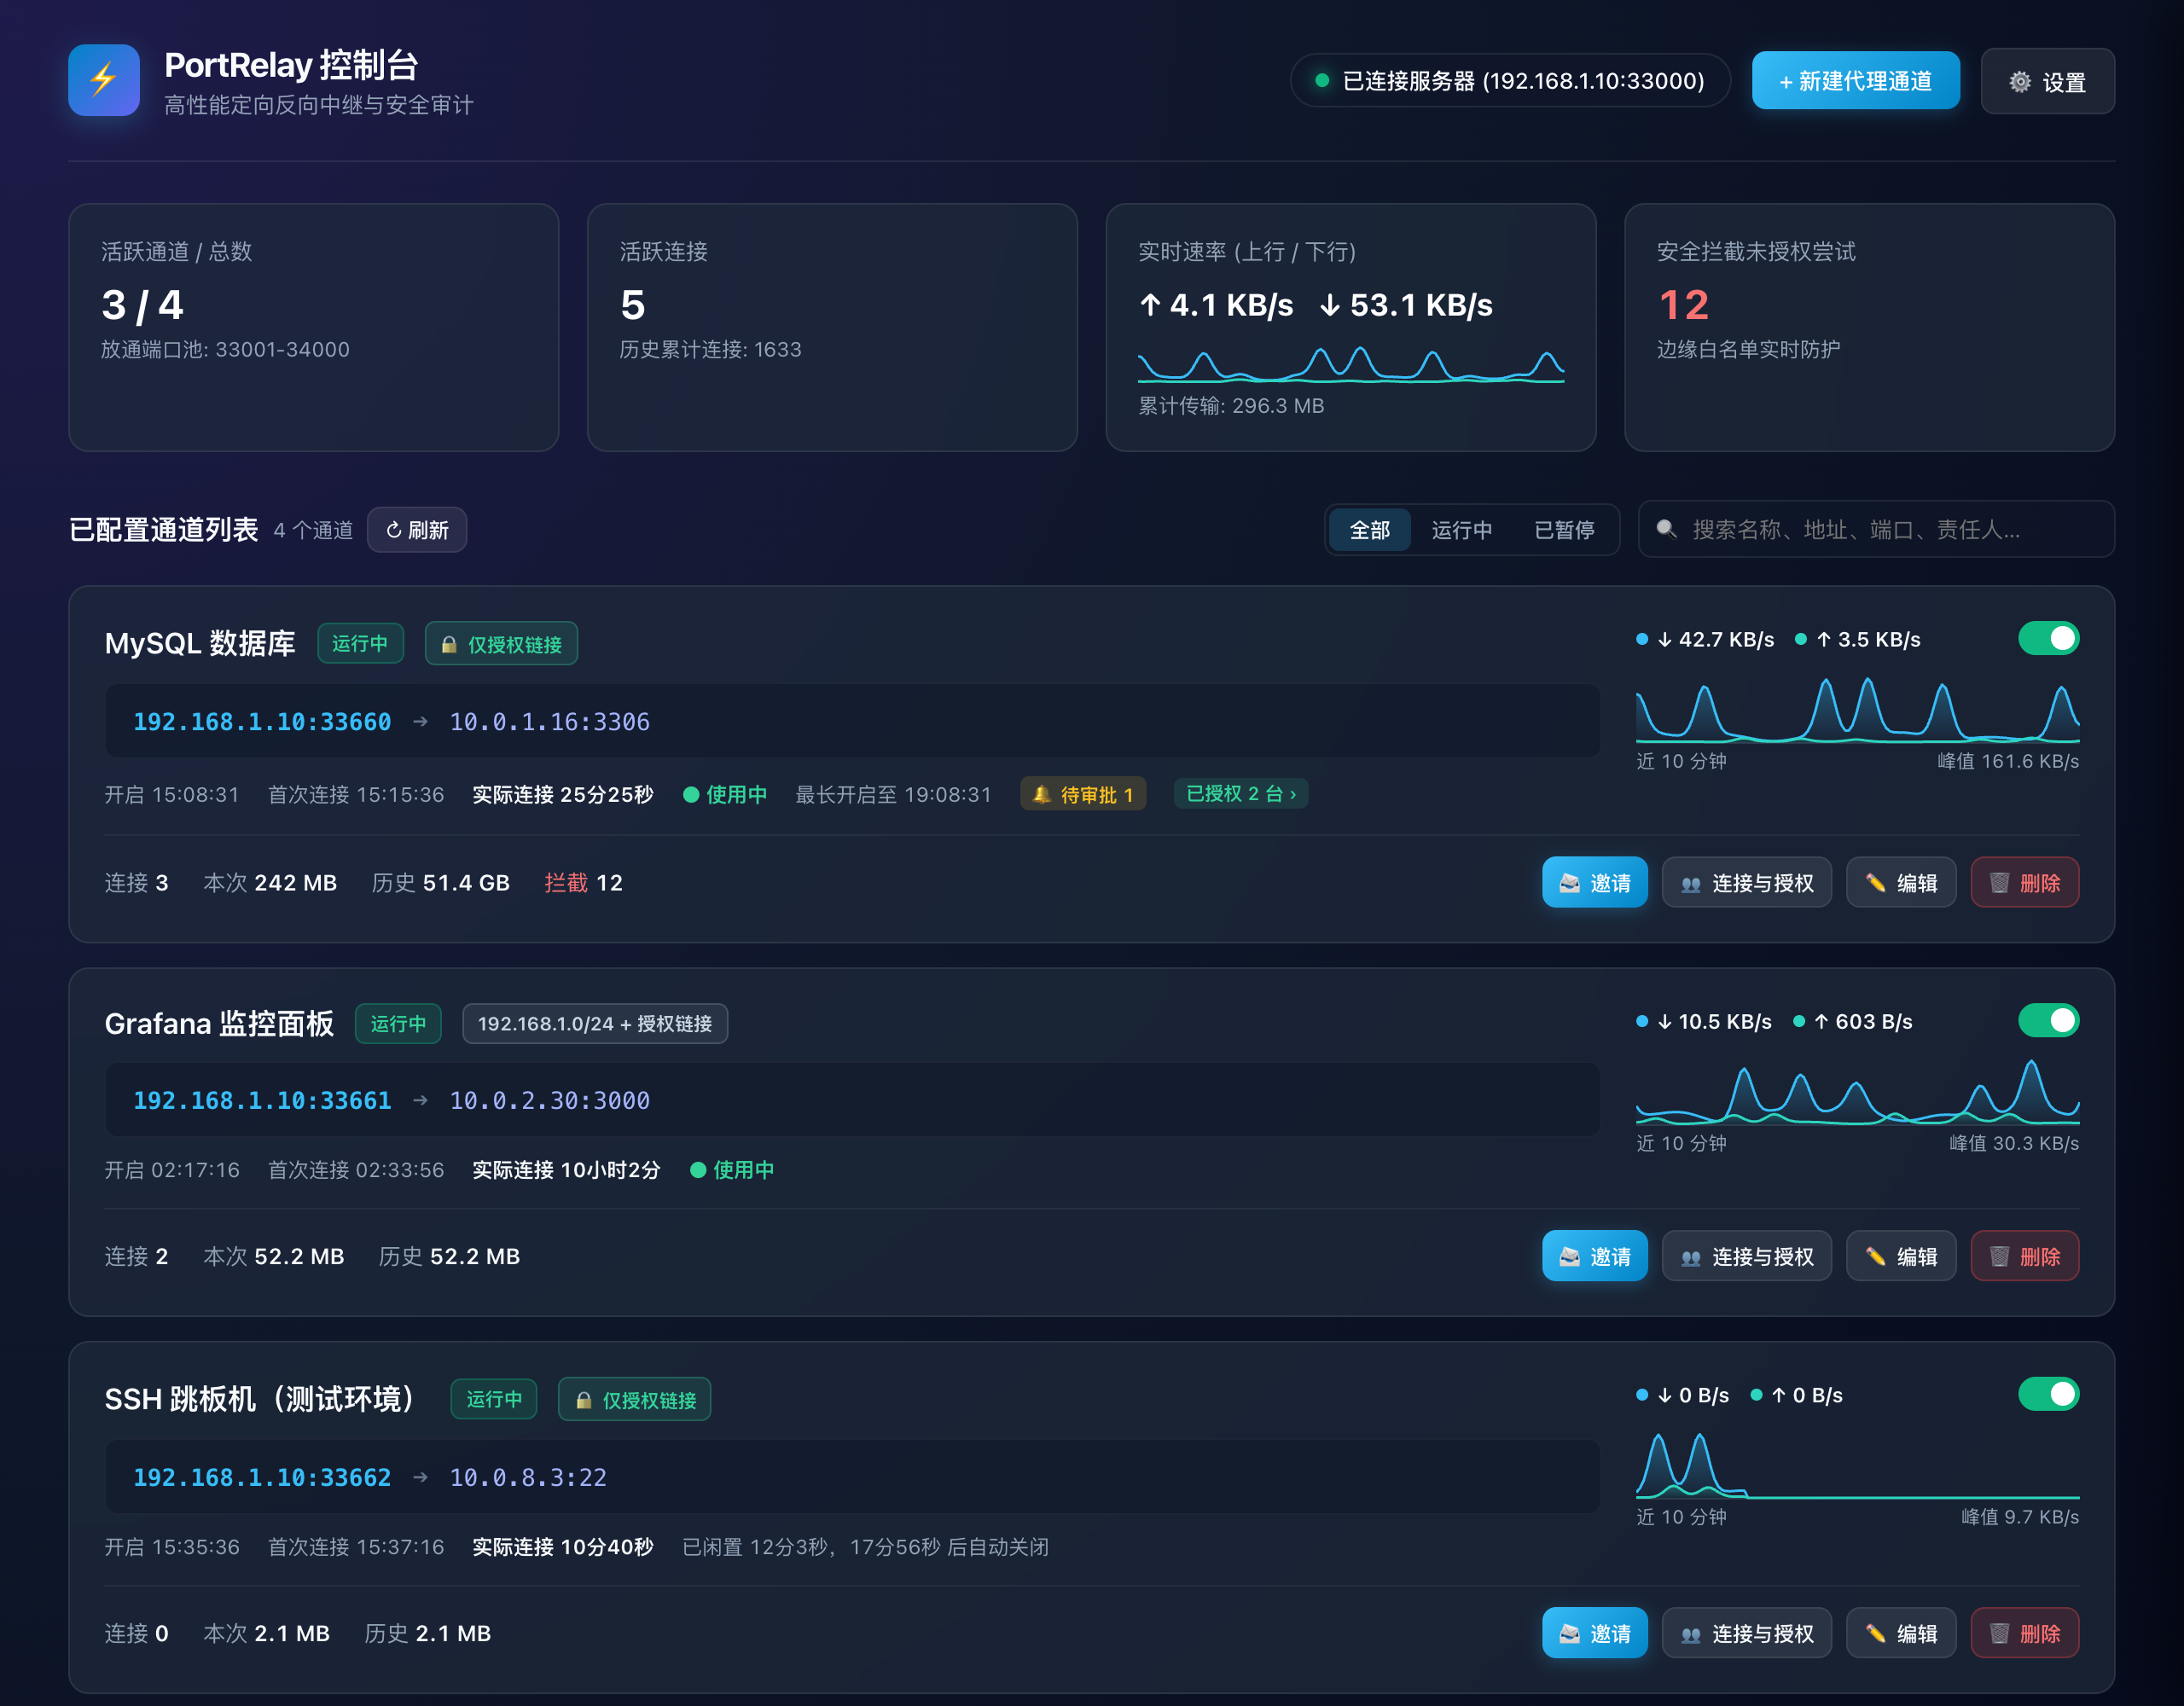Click the arrow between MySQL source and target addresses
Image resolution: width=2184 pixels, height=1706 pixels.
coord(420,722)
